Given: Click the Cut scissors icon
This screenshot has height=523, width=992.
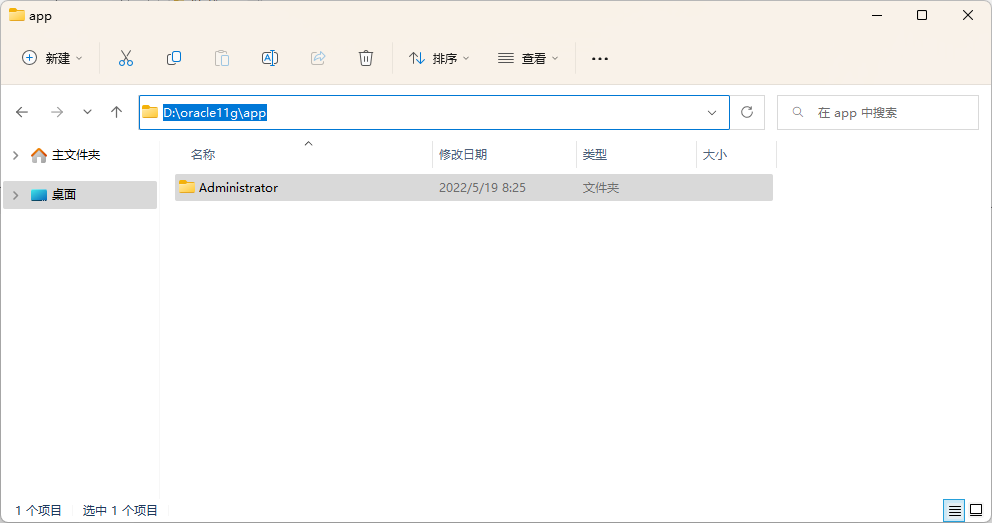Looking at the screenshot, I should pyautogui.click(x=125, y=58).
